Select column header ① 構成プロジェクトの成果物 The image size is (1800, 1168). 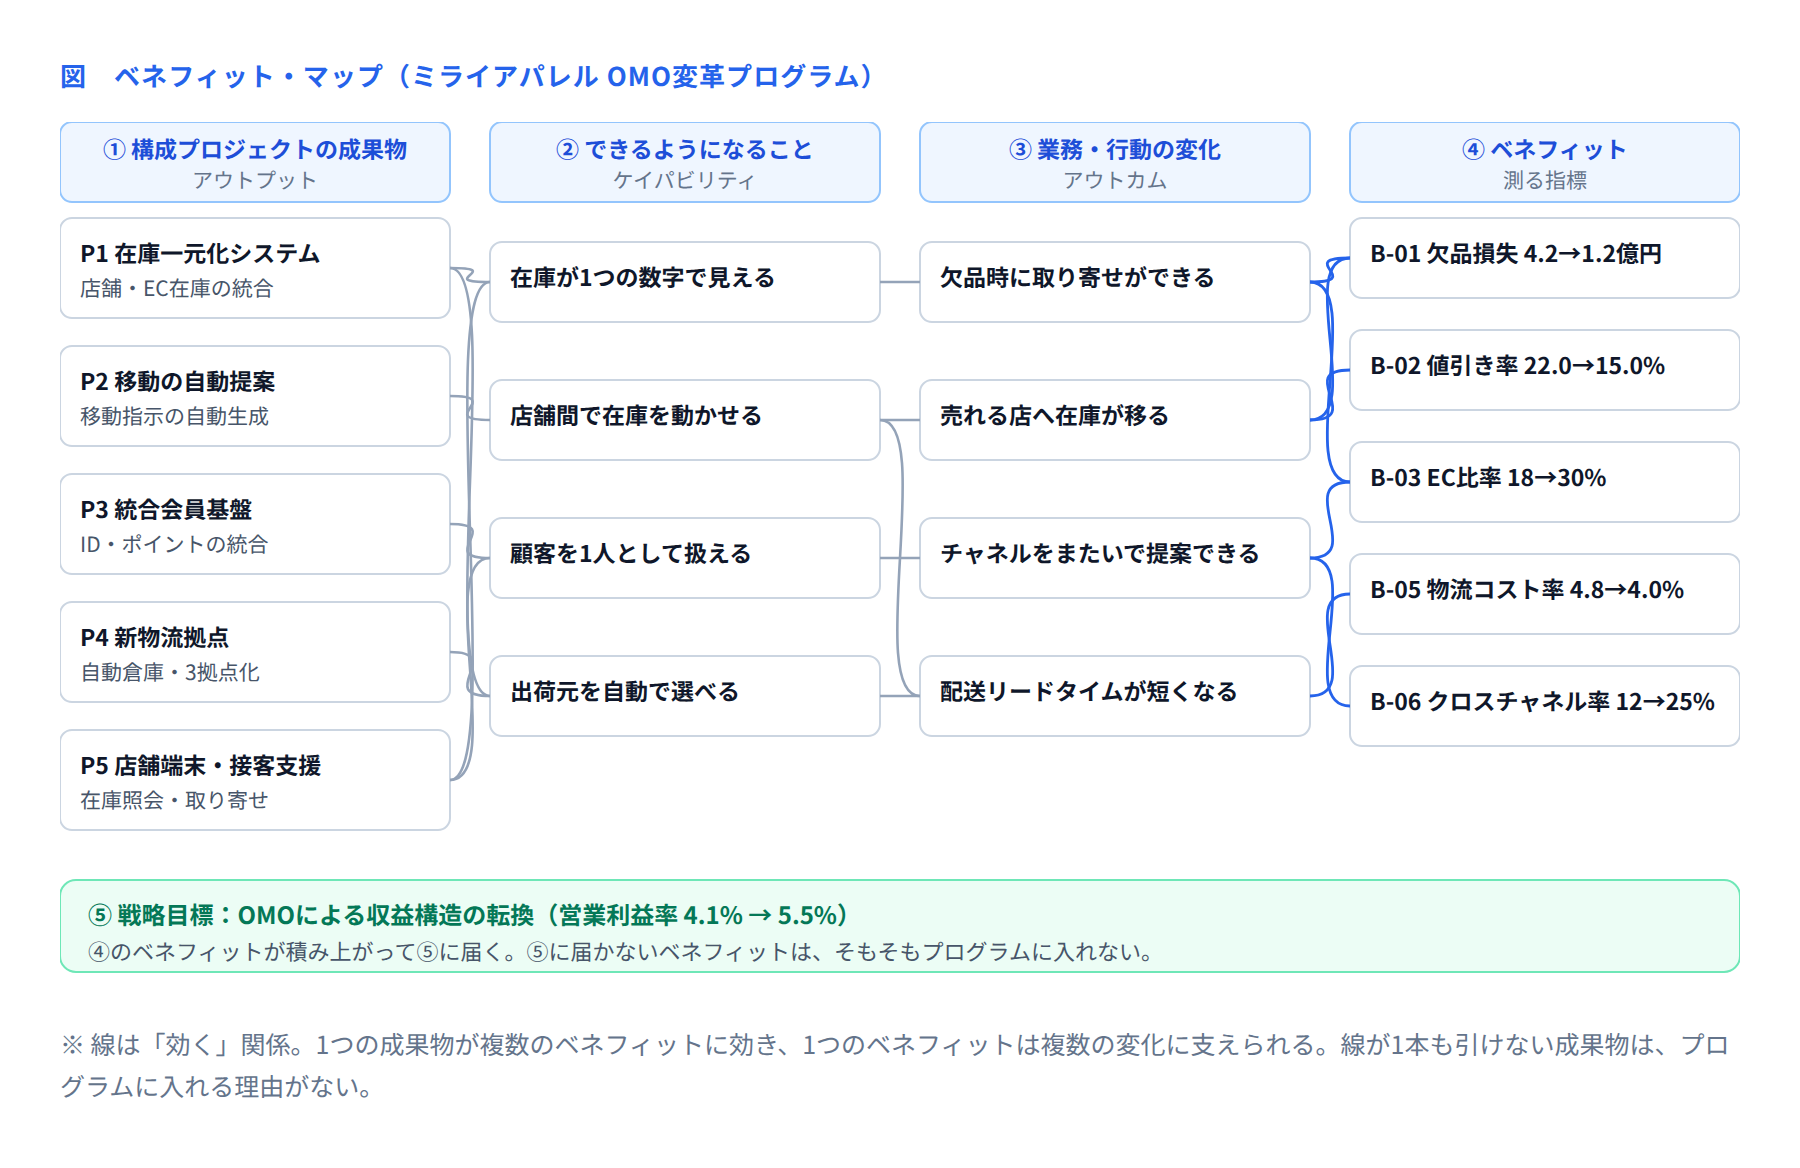point(255,162)
